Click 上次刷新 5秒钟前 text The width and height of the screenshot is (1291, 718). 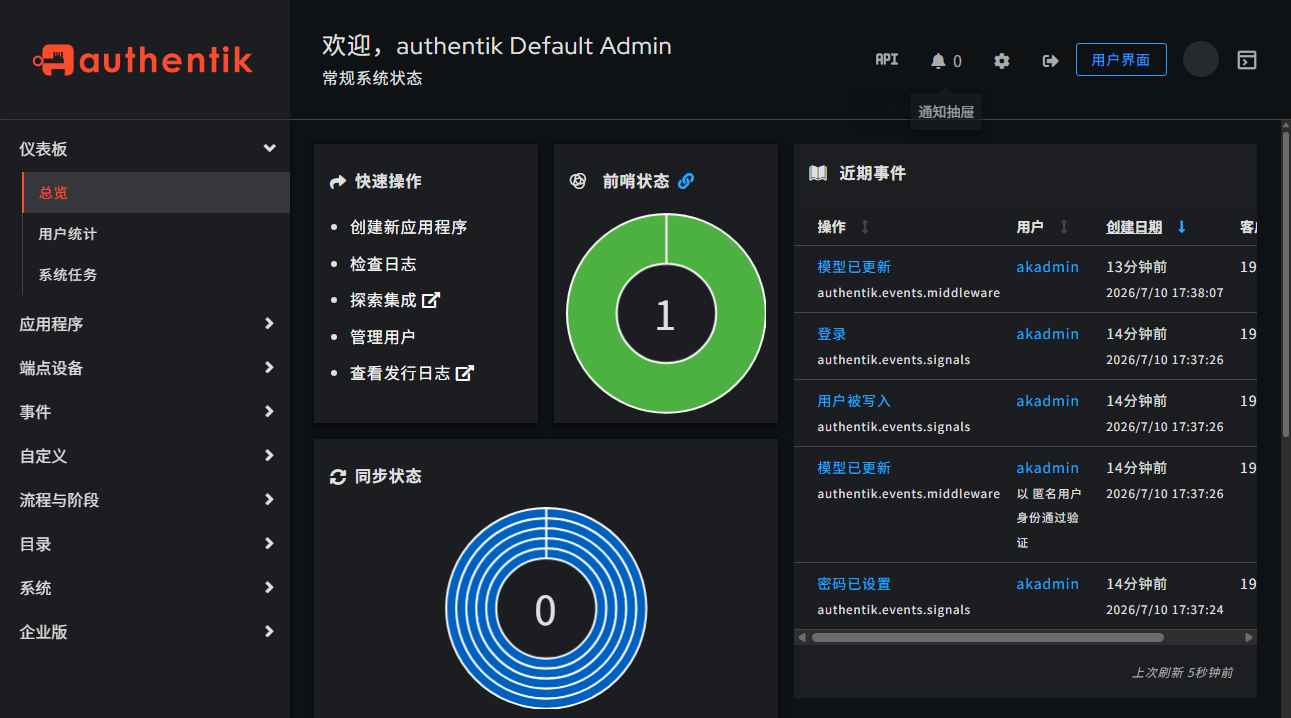click(x=1183, y=673)
